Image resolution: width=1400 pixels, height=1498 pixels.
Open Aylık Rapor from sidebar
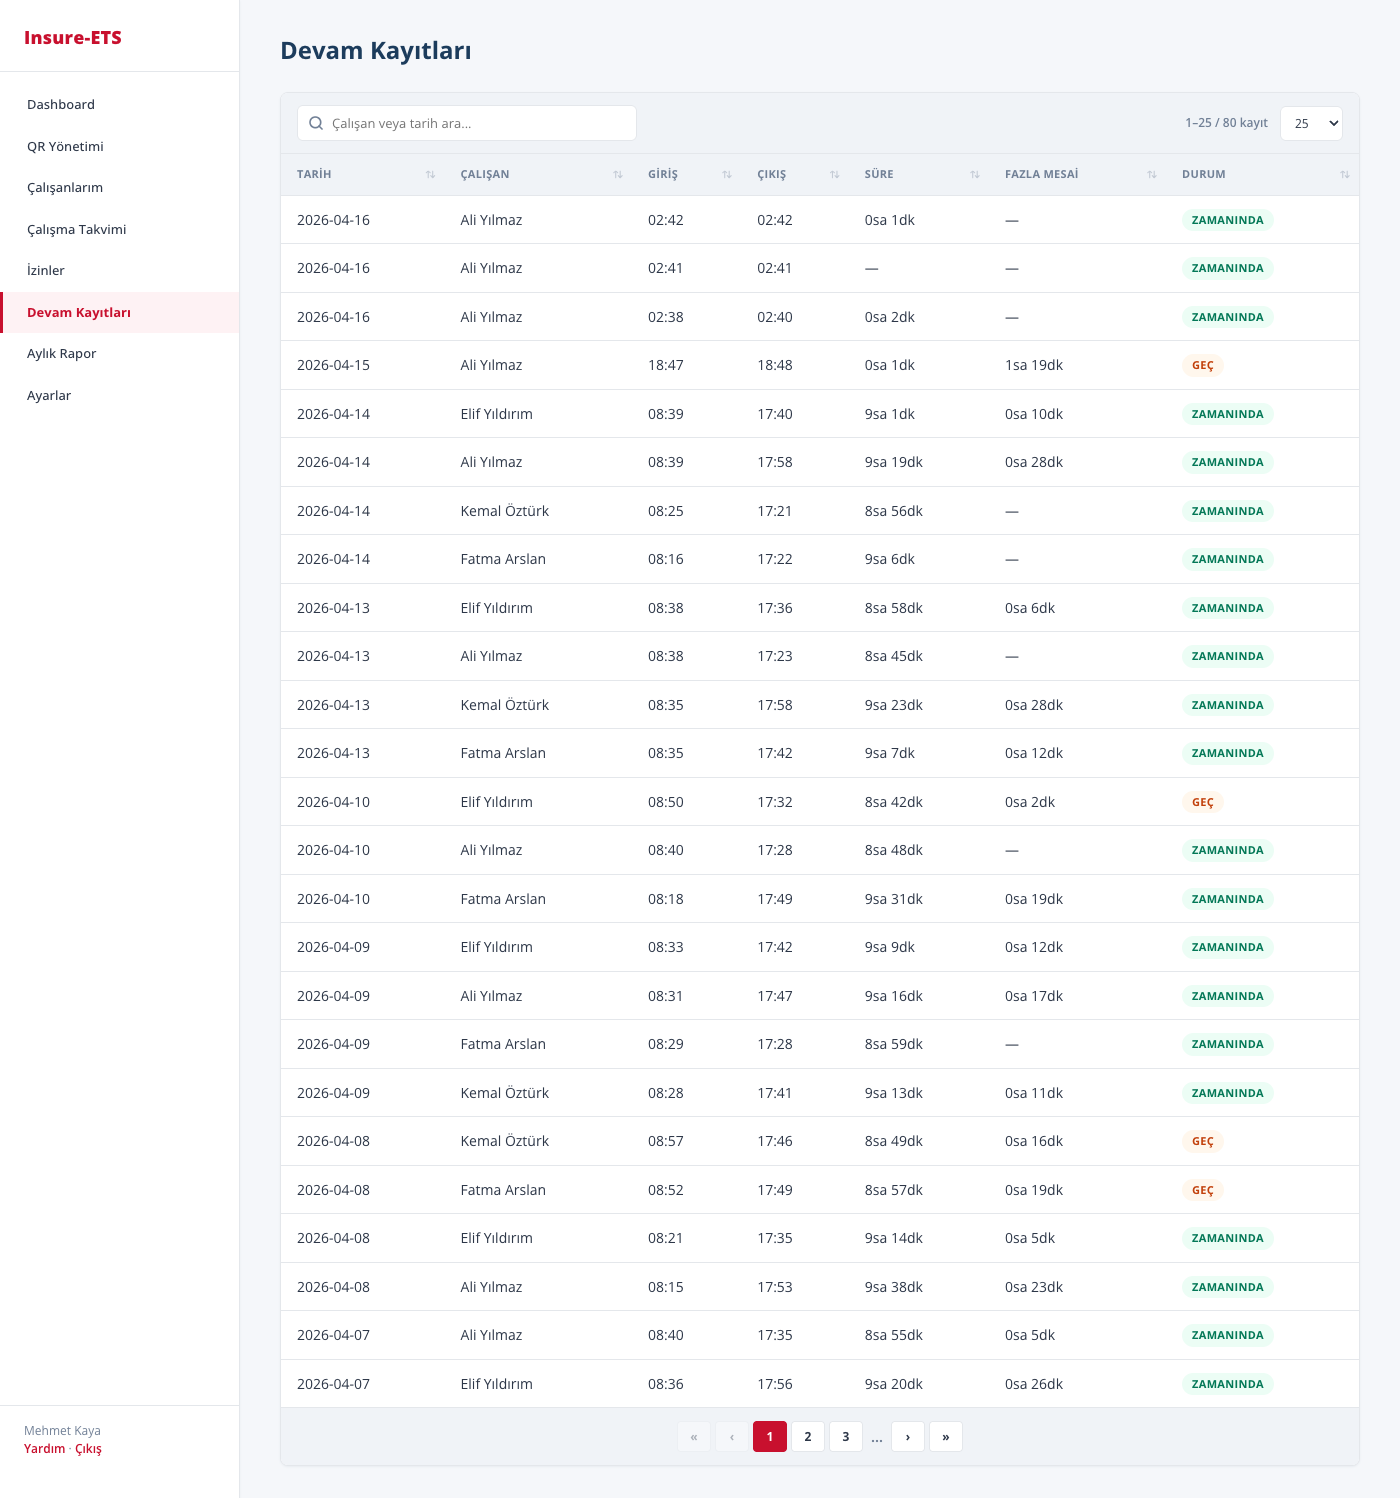(x=62, y=354)
